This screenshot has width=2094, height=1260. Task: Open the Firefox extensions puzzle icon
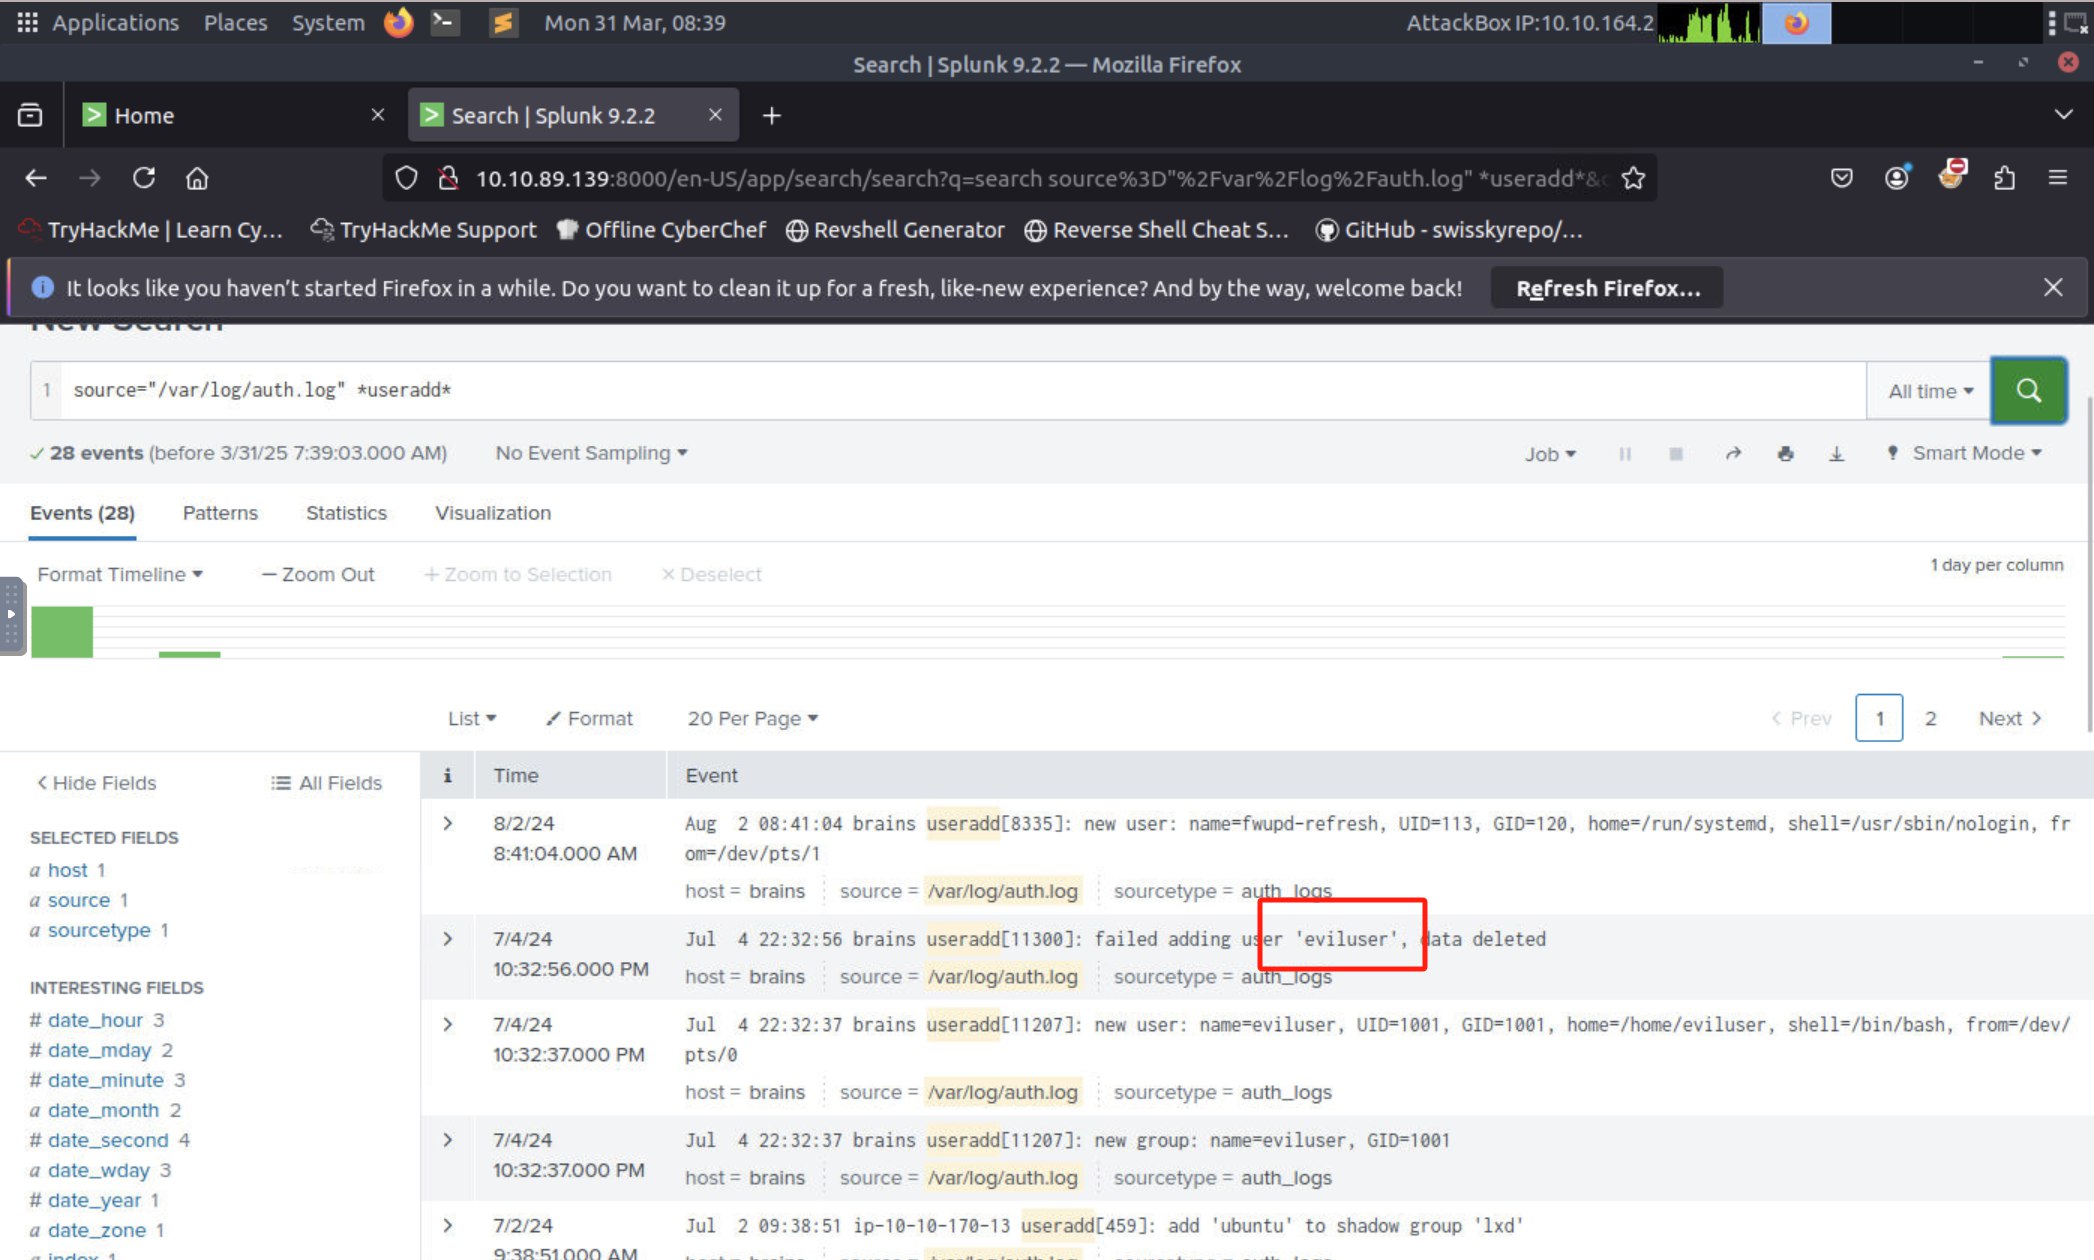2004,178
